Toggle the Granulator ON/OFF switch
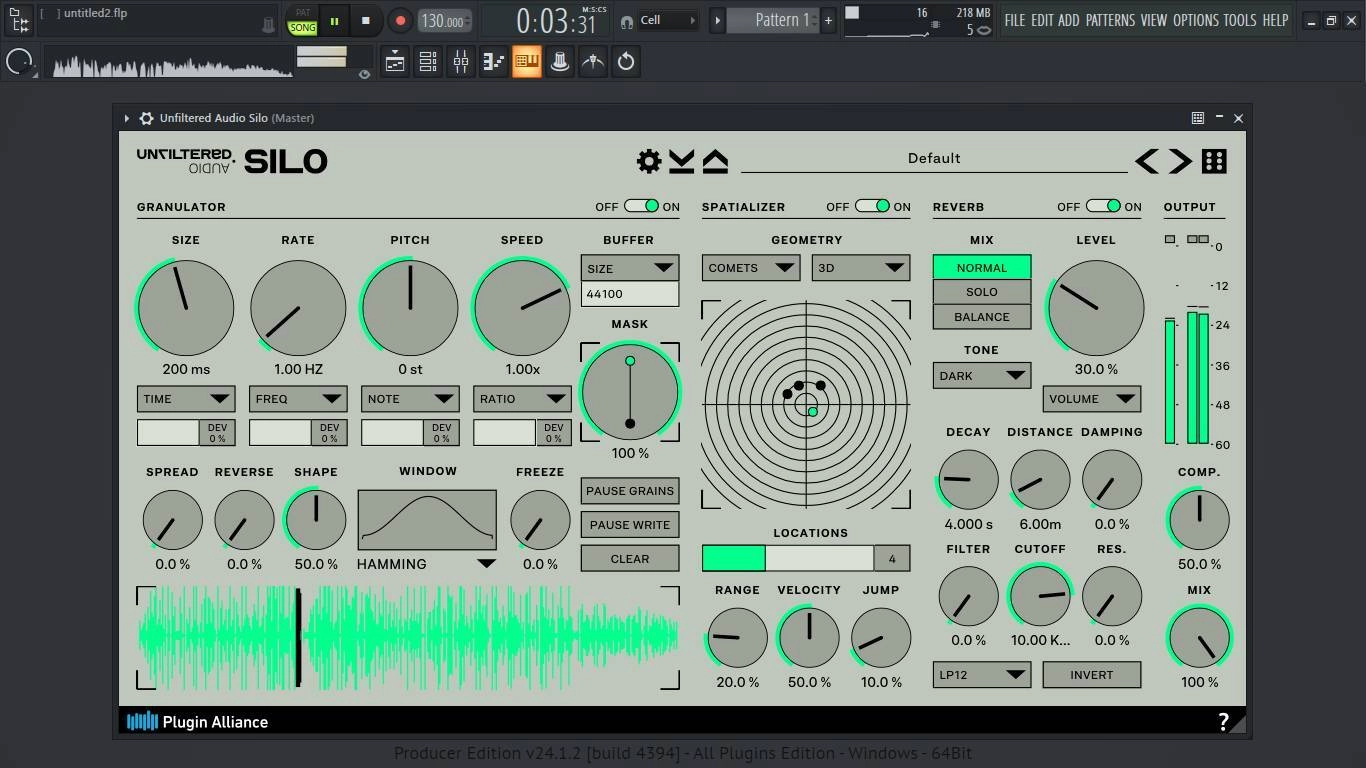The height and width of the screenshot is (768, 1366). (641, 206)
